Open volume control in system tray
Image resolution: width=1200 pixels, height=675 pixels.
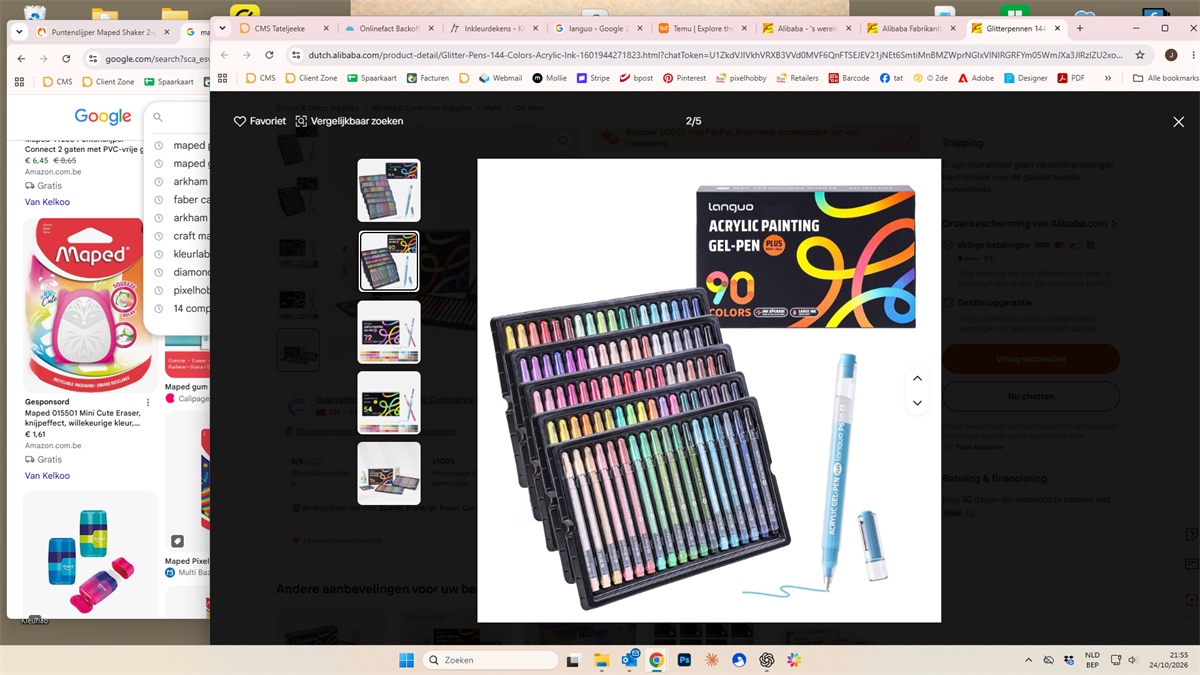(x=1131, y=660)
